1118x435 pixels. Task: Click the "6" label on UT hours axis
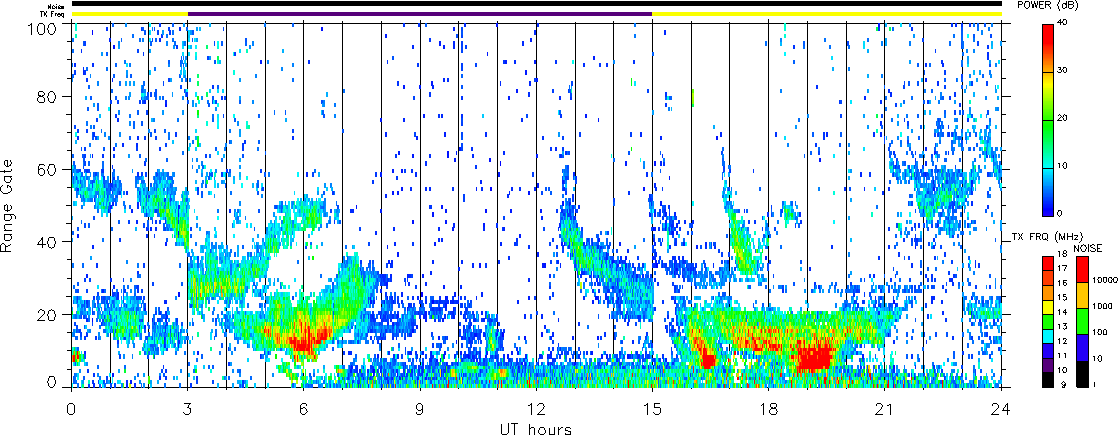coord(304,409)
